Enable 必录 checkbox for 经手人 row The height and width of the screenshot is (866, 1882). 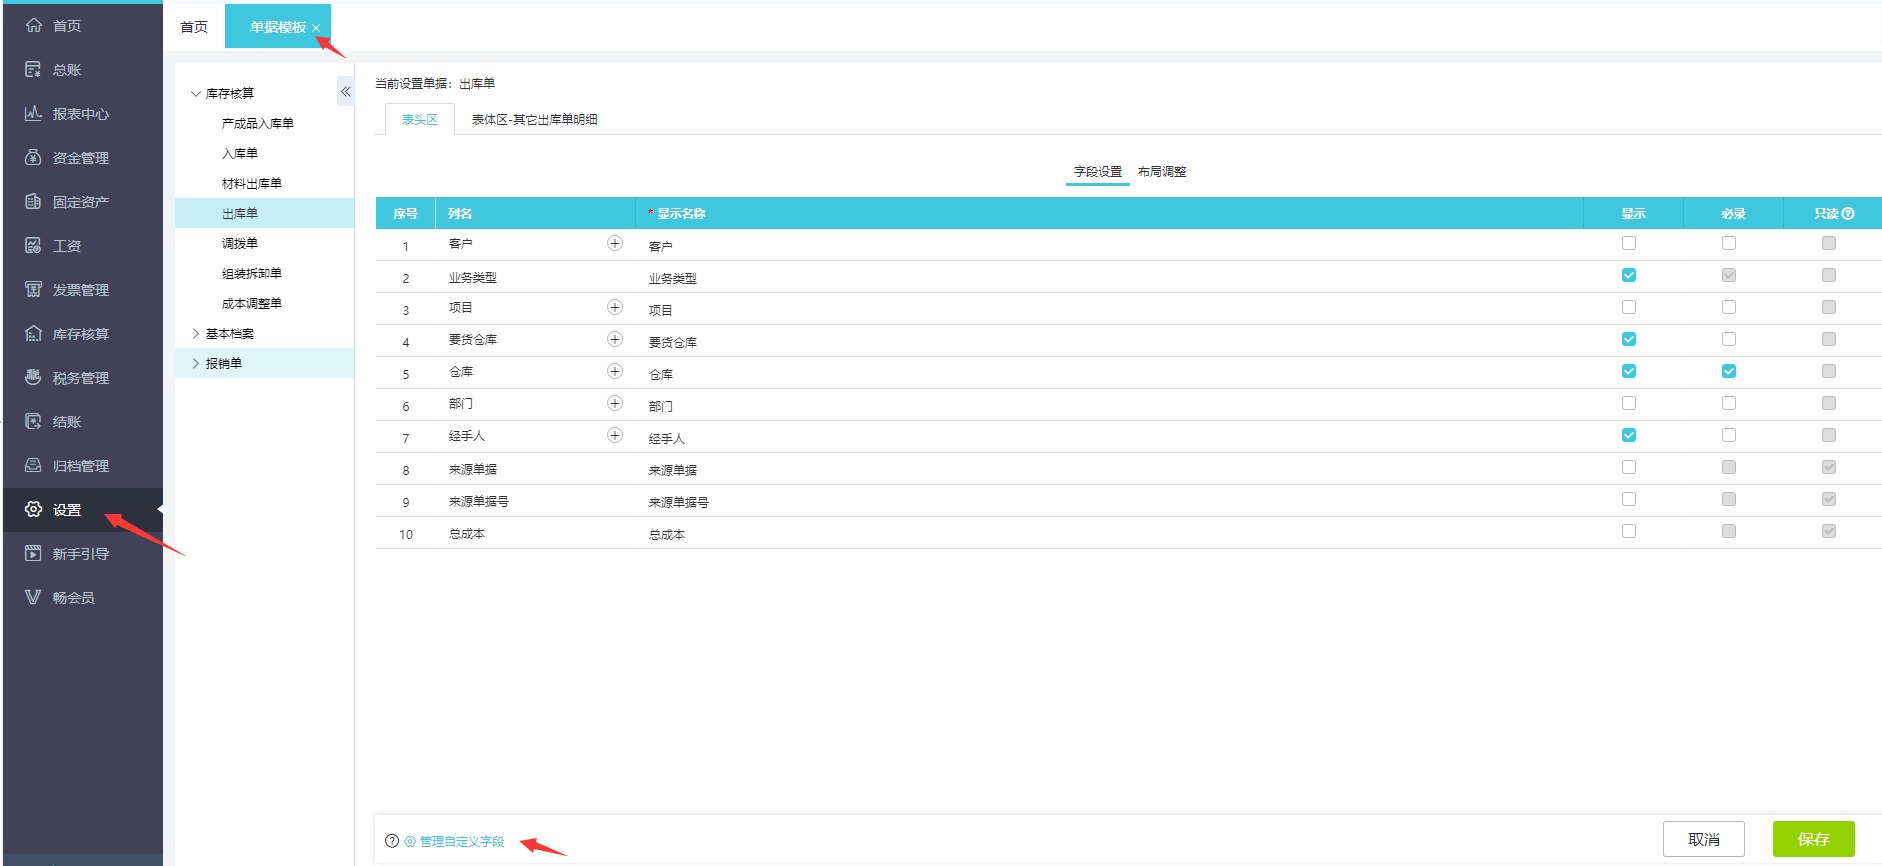(x=1729, y=435)
